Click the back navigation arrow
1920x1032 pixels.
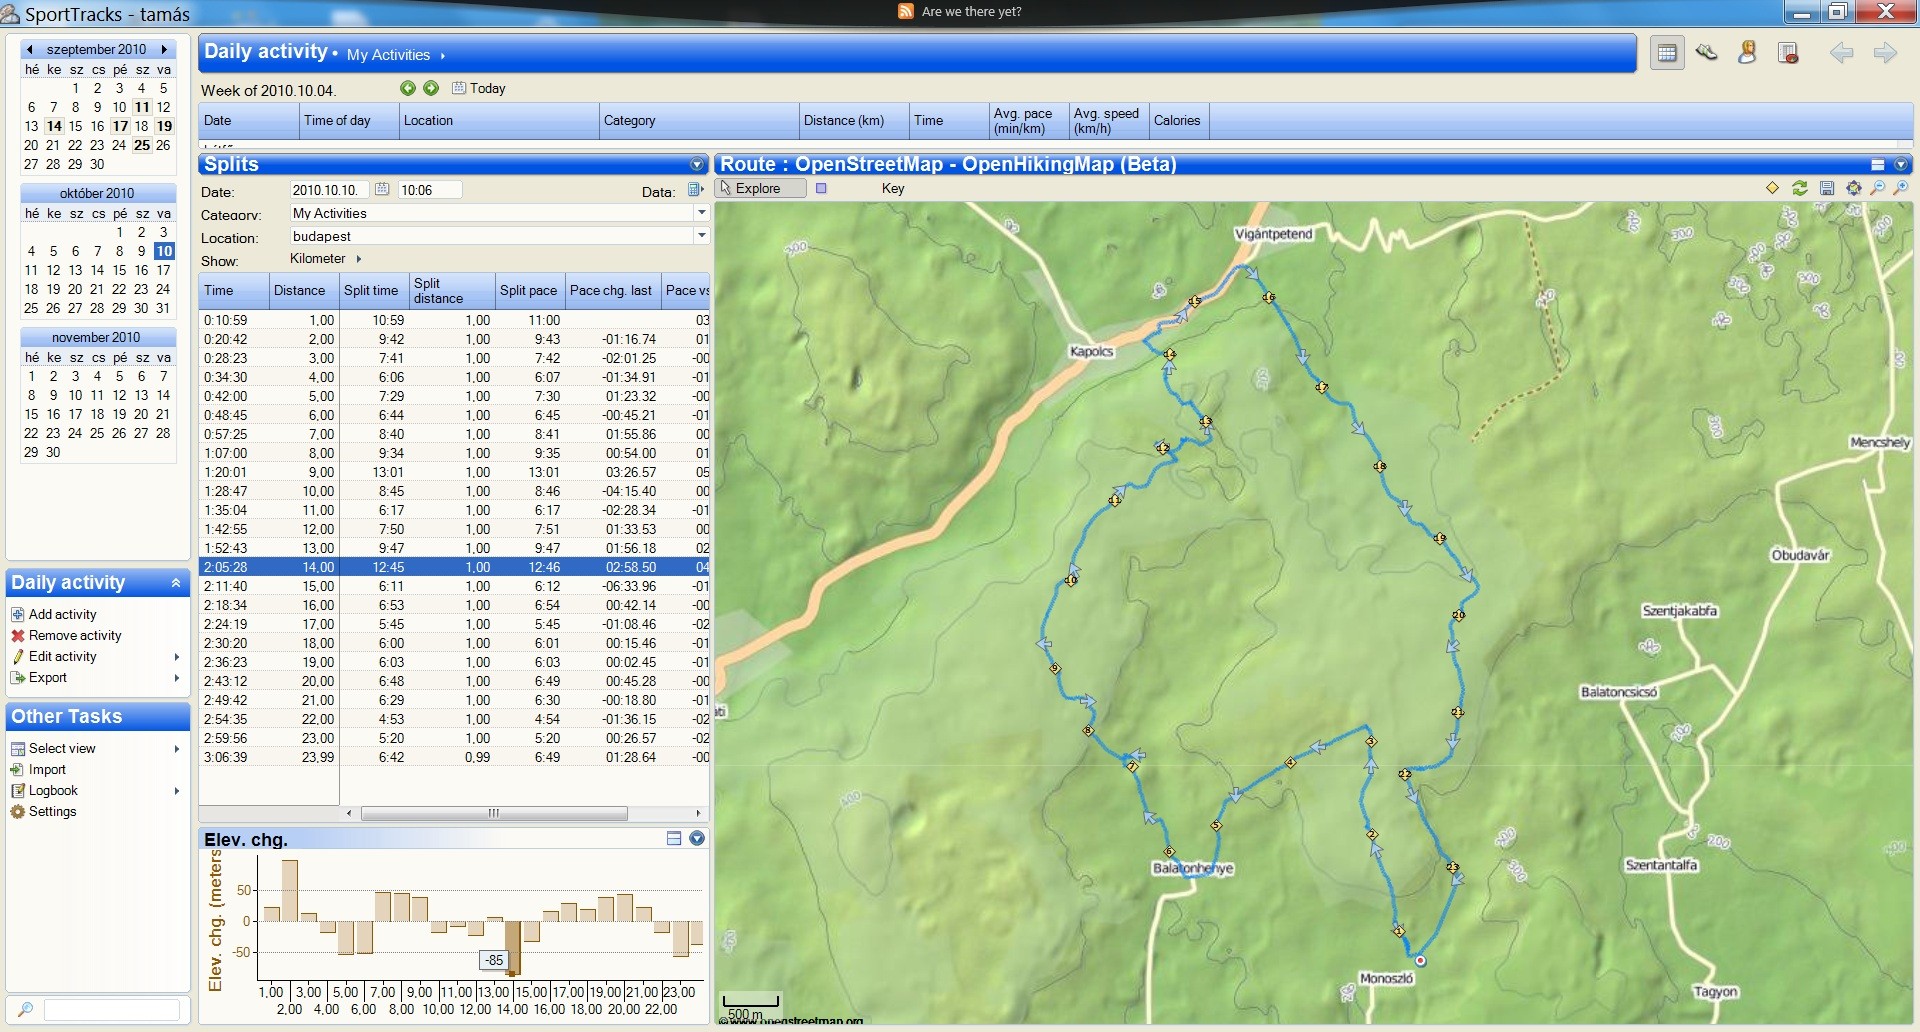1841,53
